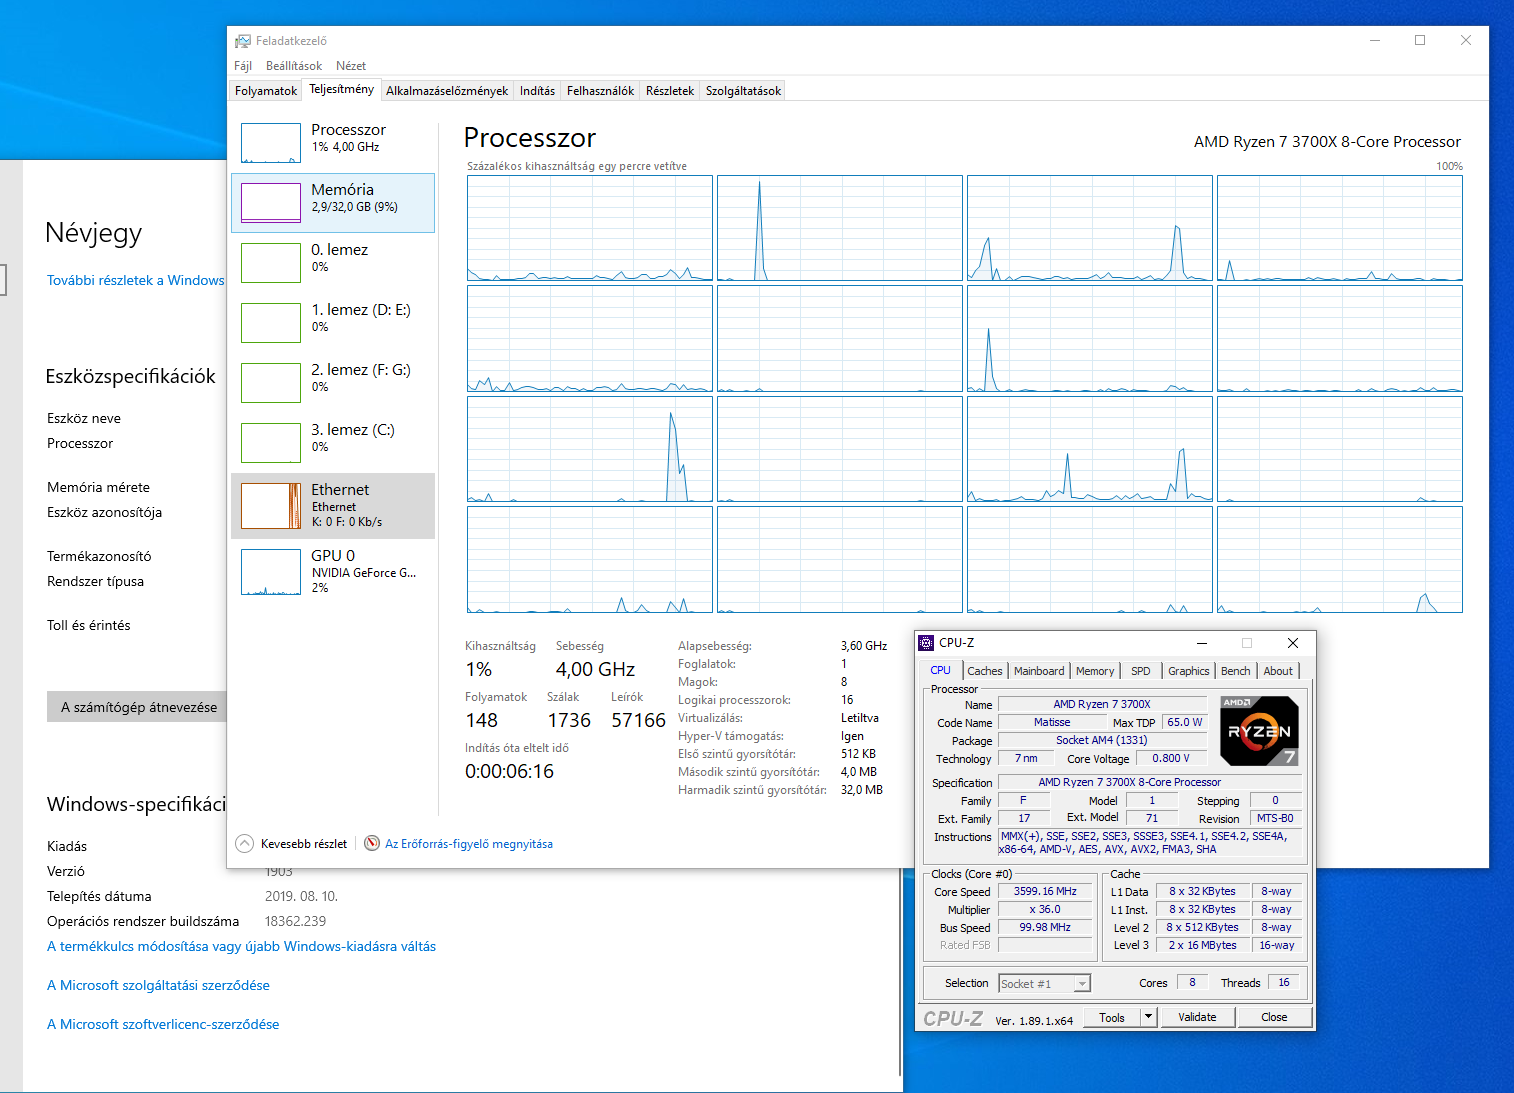Open the SPD tab in CPU-Z

(x=1141, y=671)
